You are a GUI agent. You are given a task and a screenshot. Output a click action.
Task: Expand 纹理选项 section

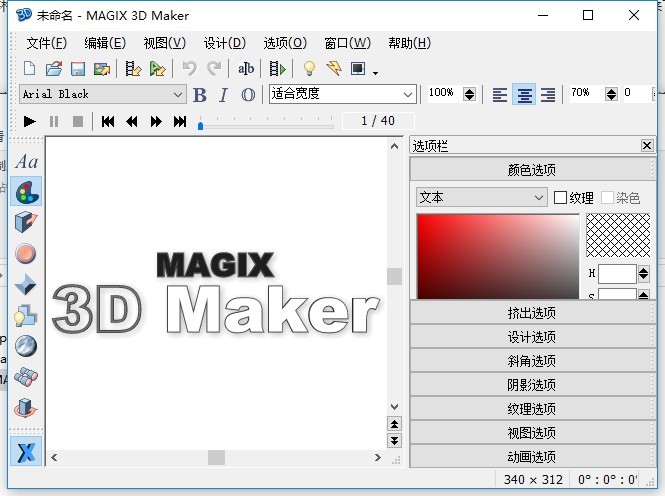(x=532, y=409)
